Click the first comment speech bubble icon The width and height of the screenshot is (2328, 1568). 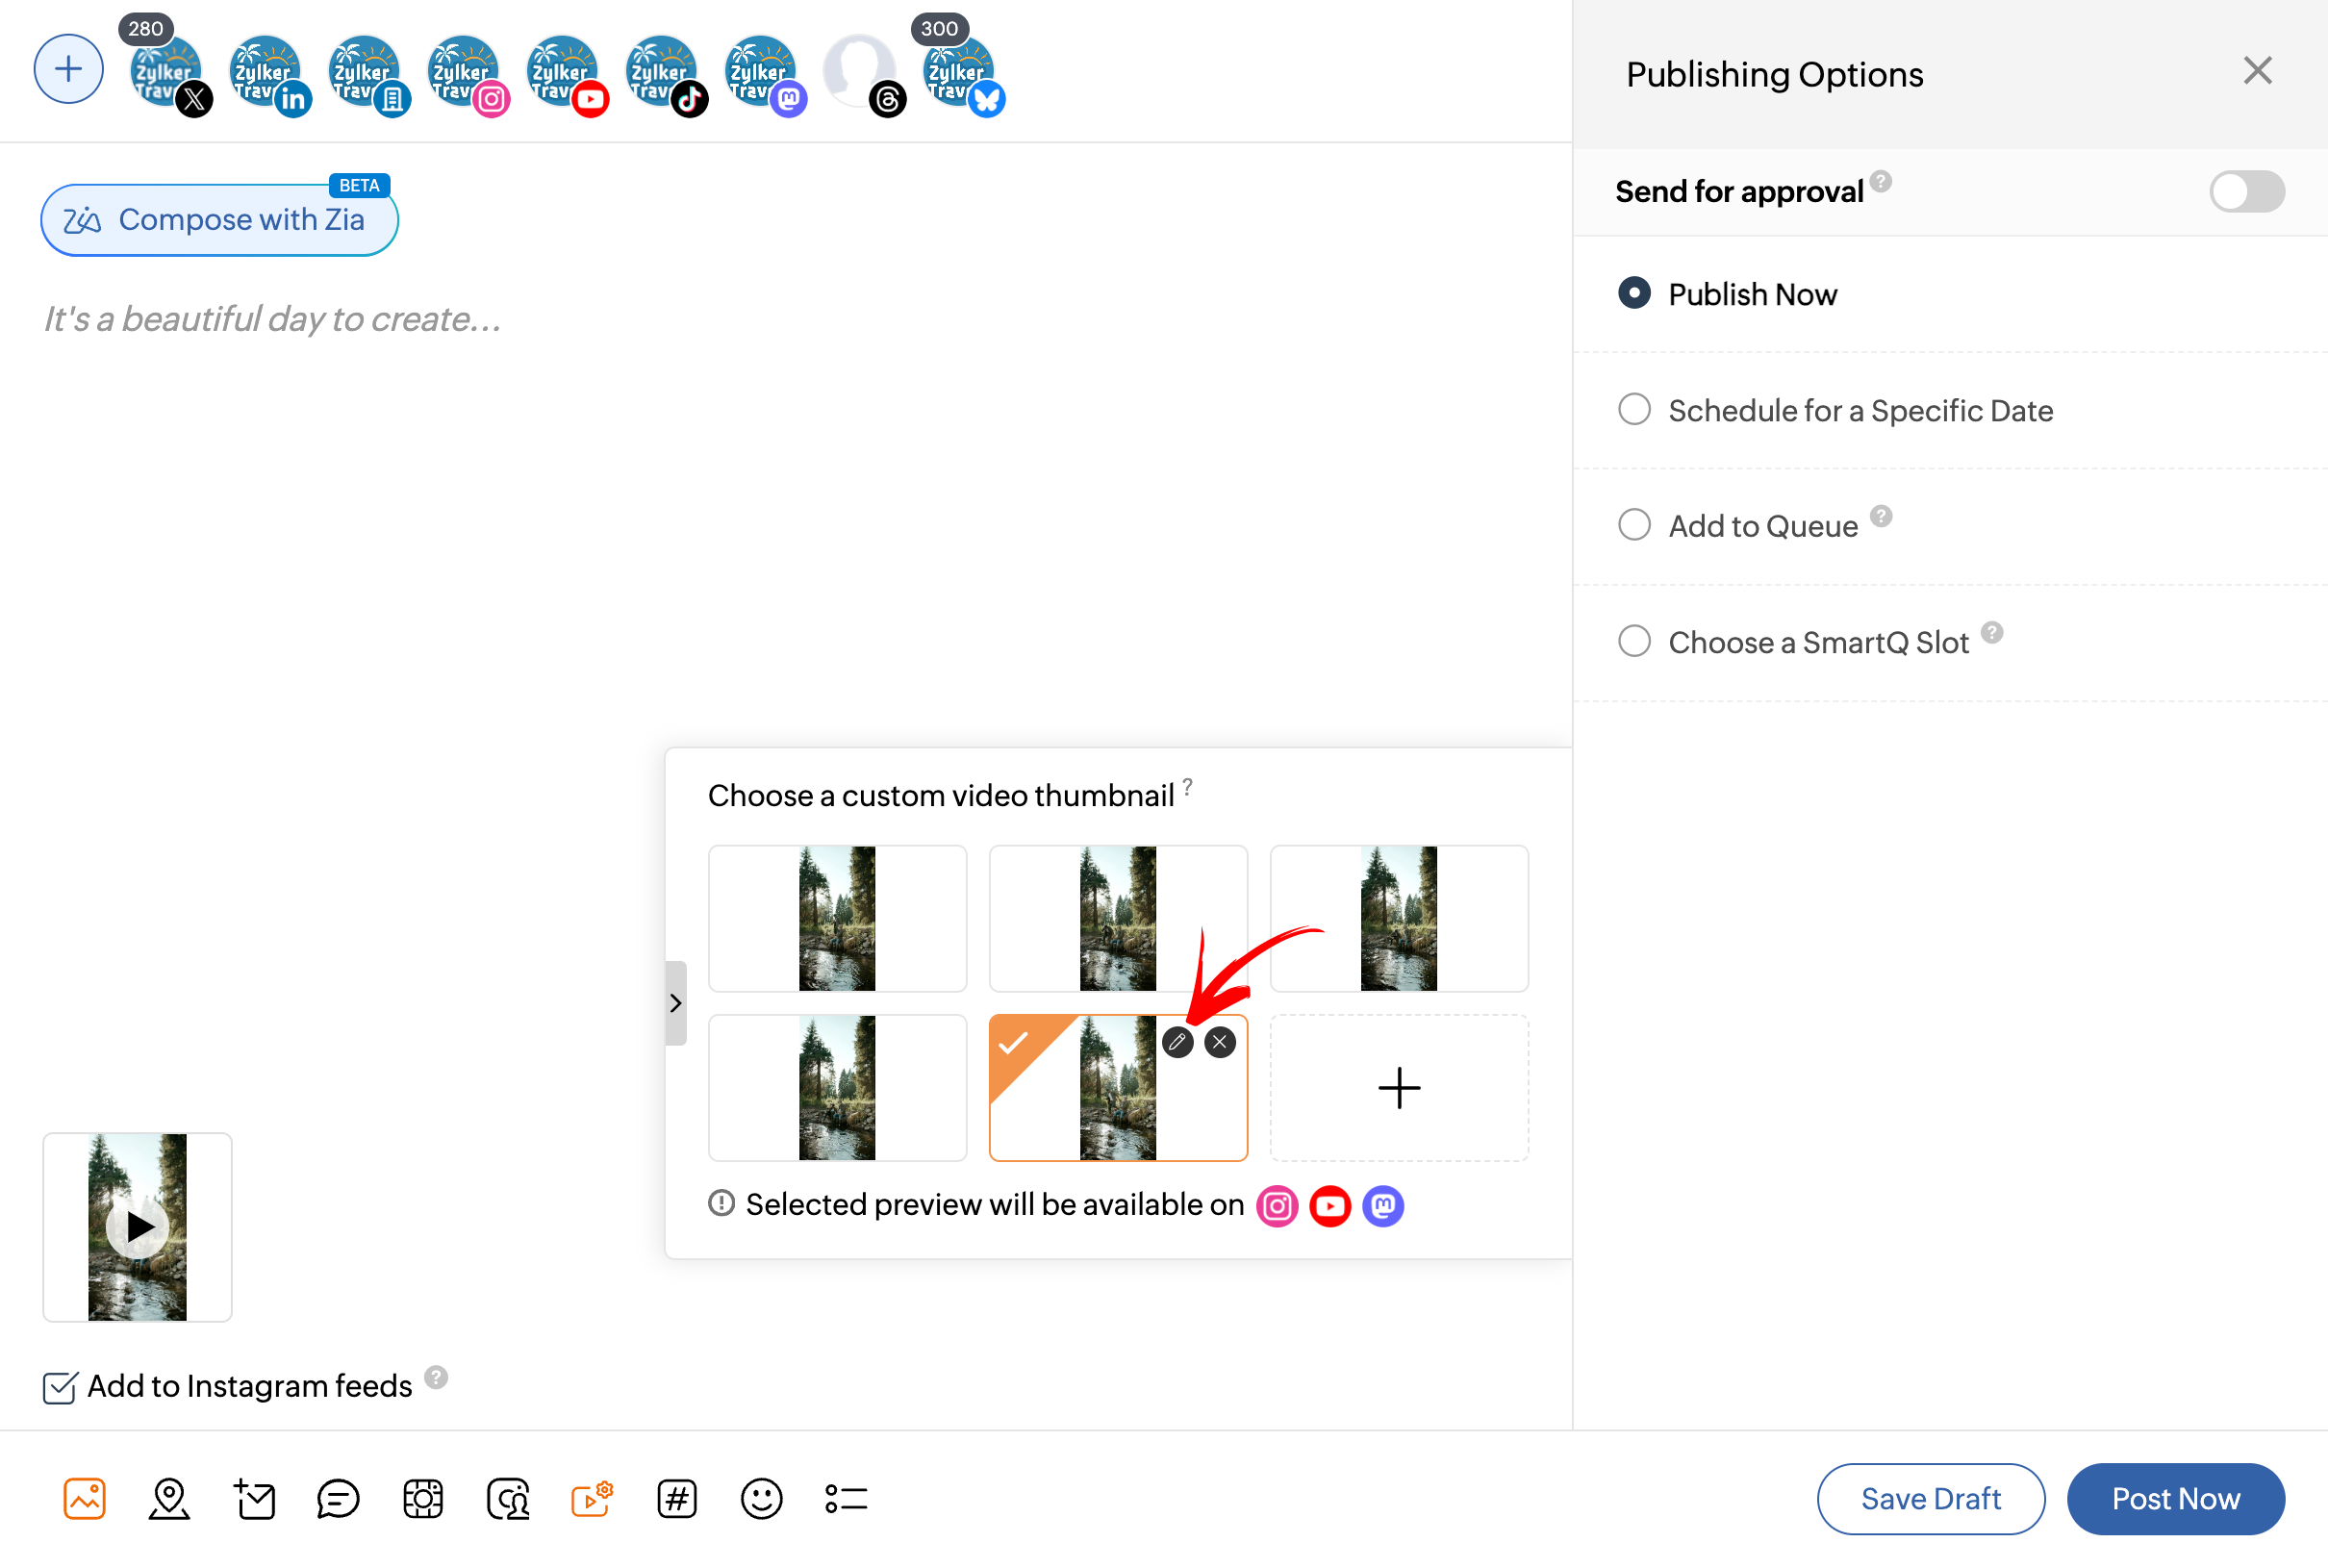tap(338, 1498)
